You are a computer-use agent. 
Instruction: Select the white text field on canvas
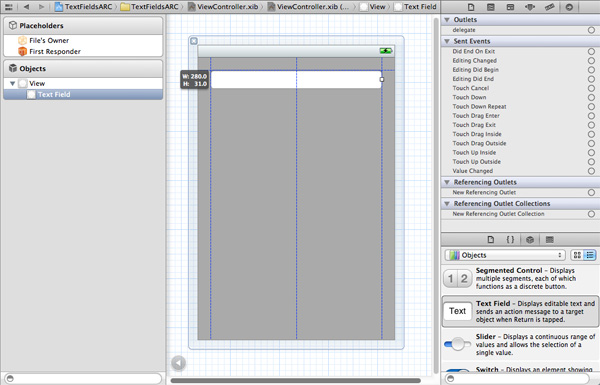[x=296, y=80]
